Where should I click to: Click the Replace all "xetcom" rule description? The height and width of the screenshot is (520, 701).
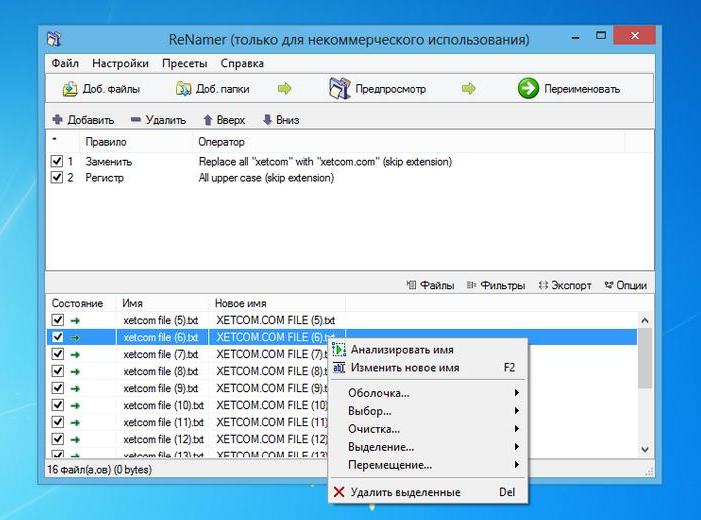(x=325, y=161)
